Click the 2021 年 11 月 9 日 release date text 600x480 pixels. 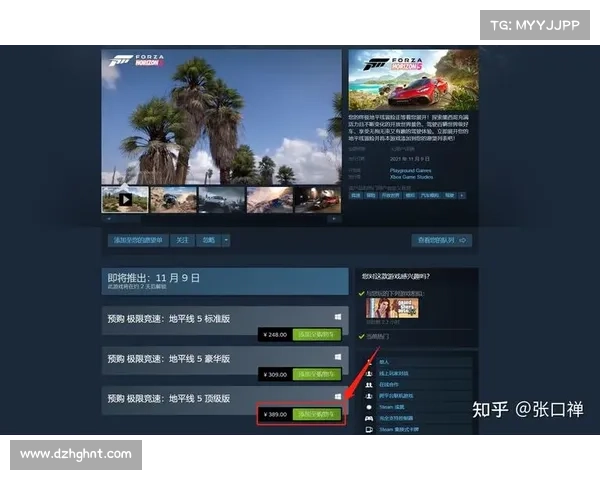409,159
